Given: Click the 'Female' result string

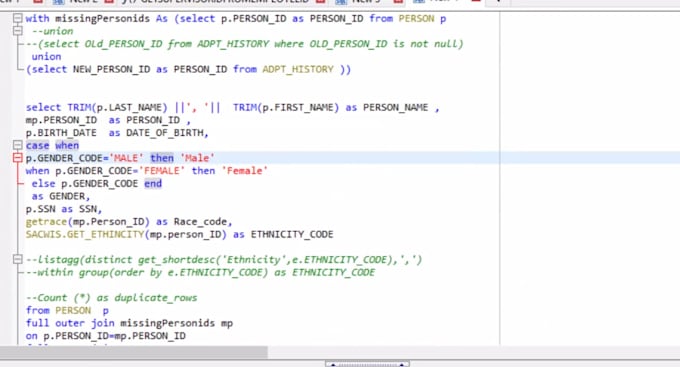Looking at the screenshot, I should click(x=245, y=171).
